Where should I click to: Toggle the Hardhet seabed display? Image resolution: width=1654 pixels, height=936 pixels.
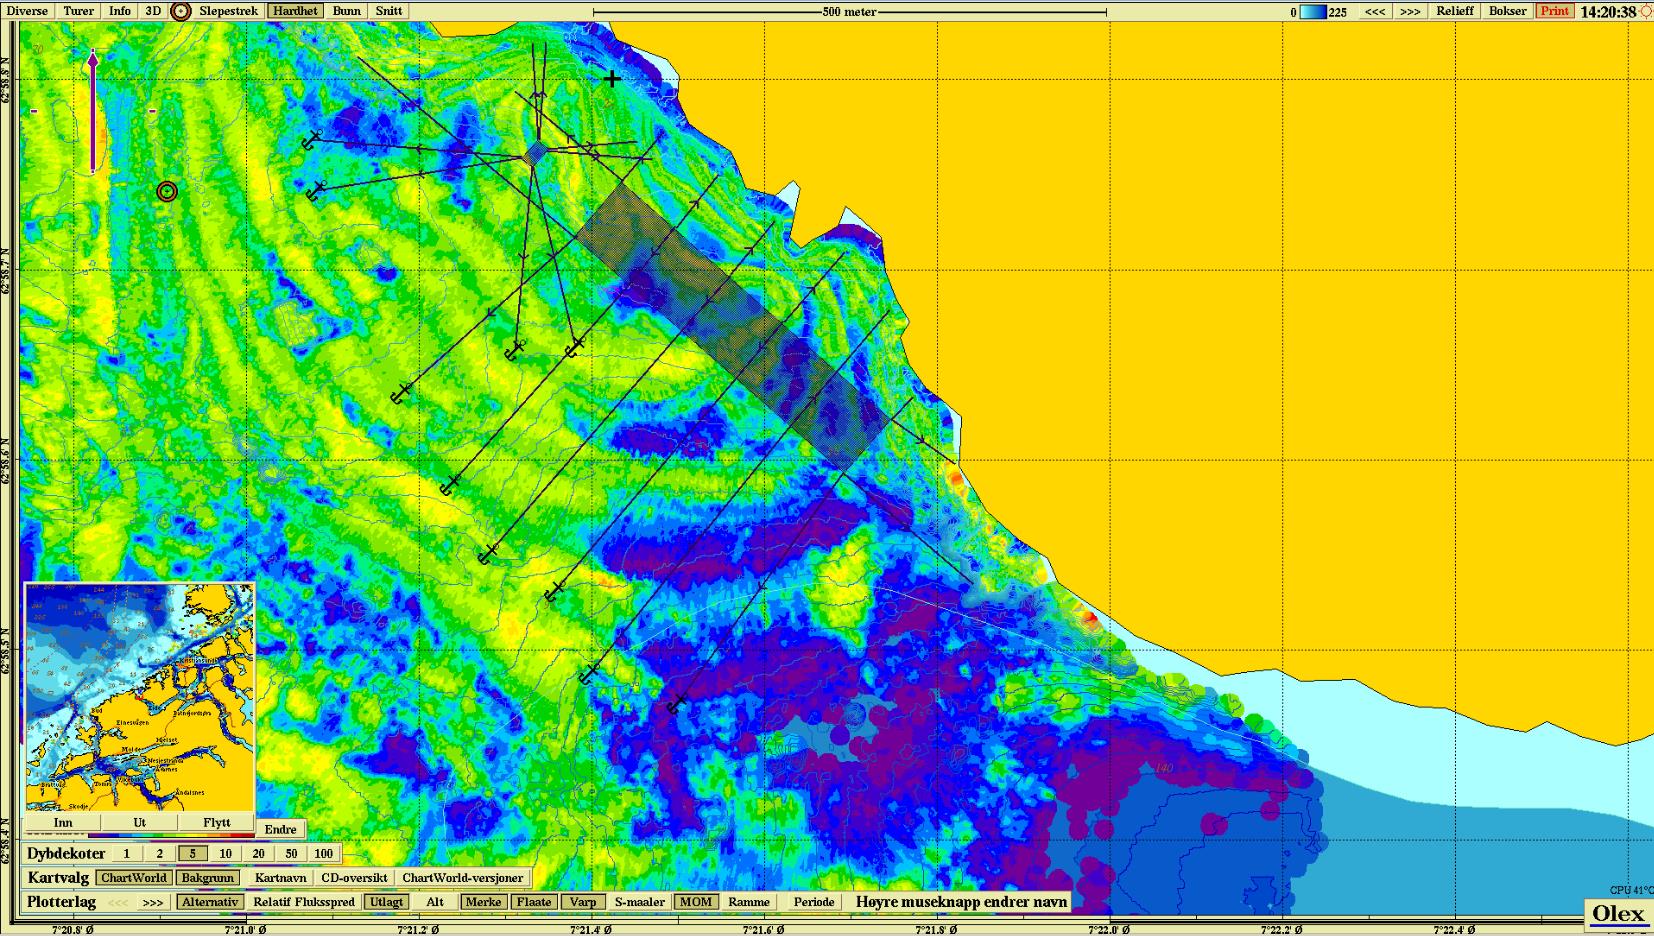(x=295, y=11)
